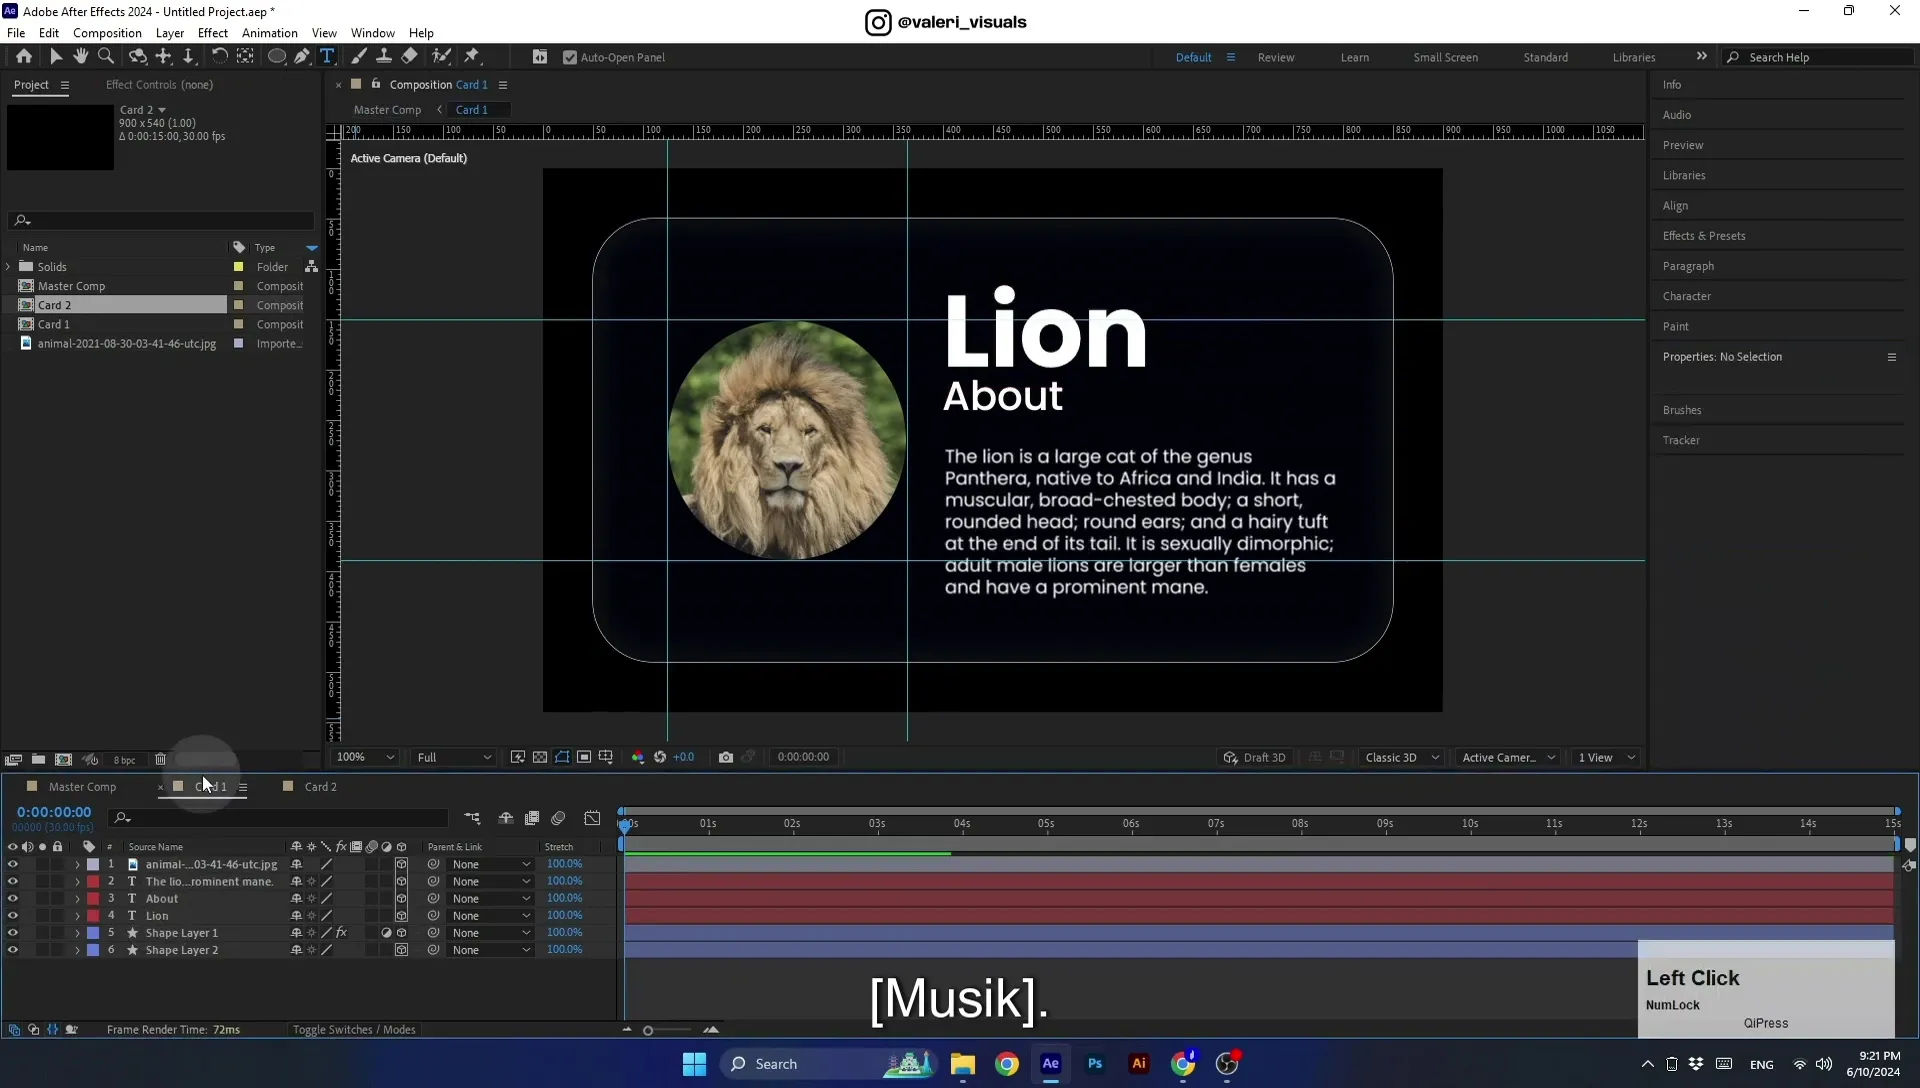Open the Animation menu

click(269, 33)
